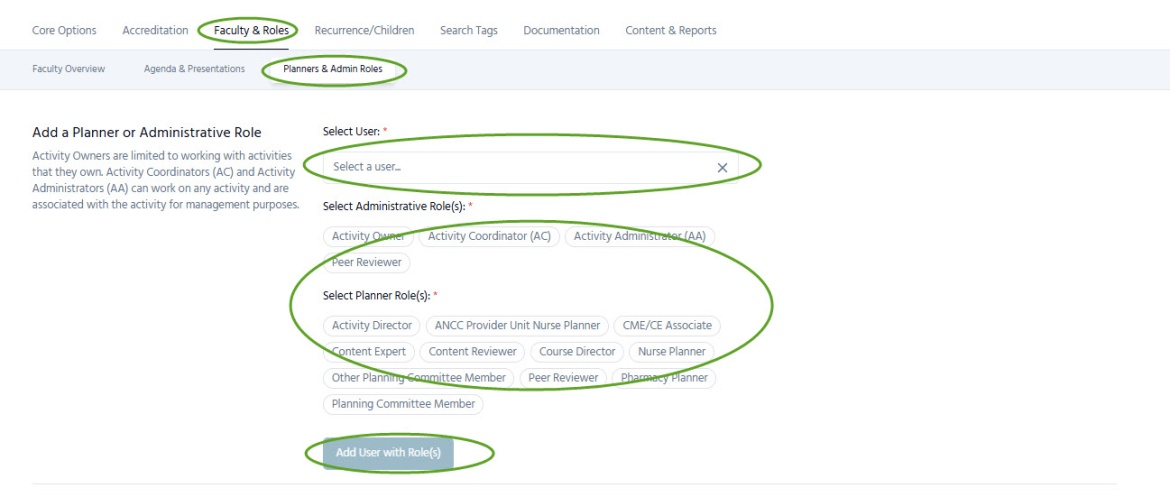Image resolution: width=1170 pixels, height=497 pixels.
Task: Switch to the Accreditation tab
Action: tap(155, 30)
